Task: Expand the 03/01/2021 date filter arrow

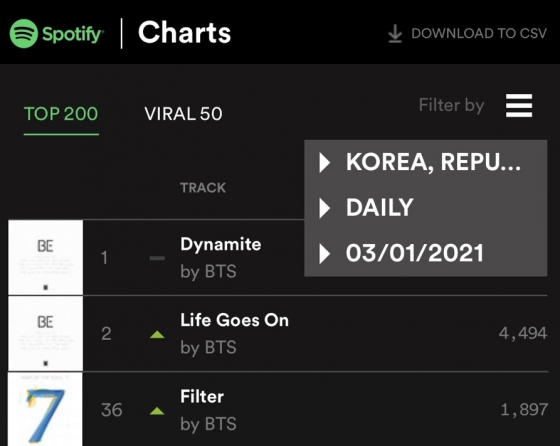Action: point(324,254)
